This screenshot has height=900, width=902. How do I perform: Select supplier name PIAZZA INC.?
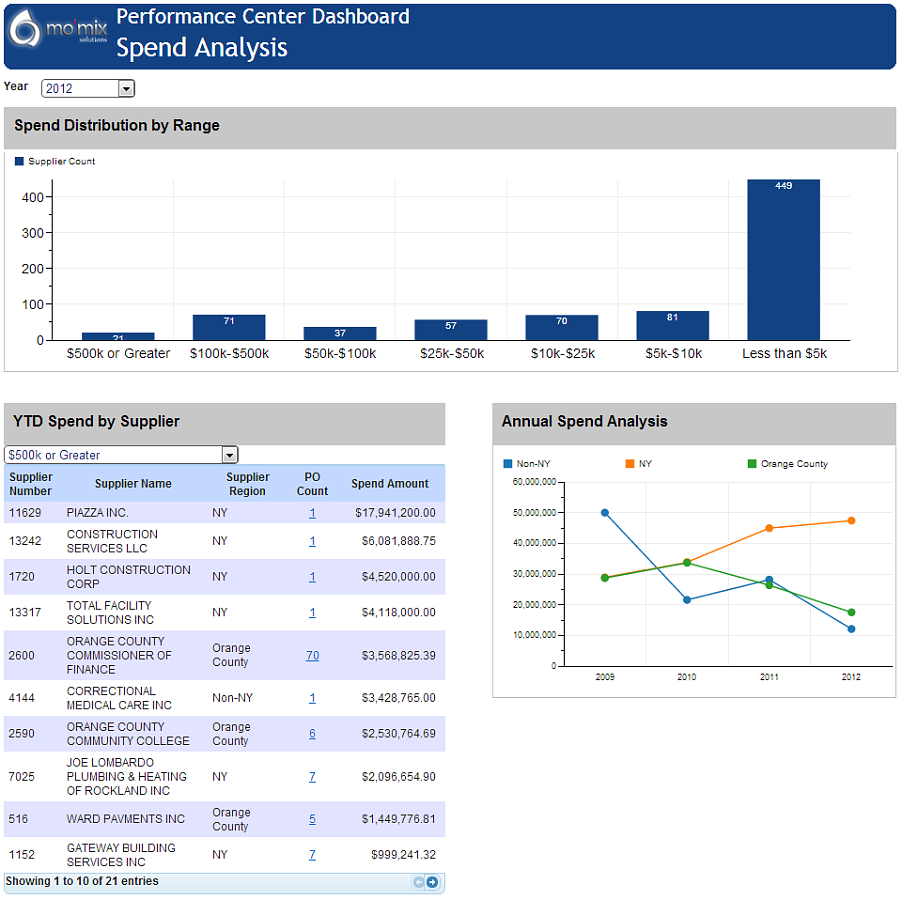97,513
